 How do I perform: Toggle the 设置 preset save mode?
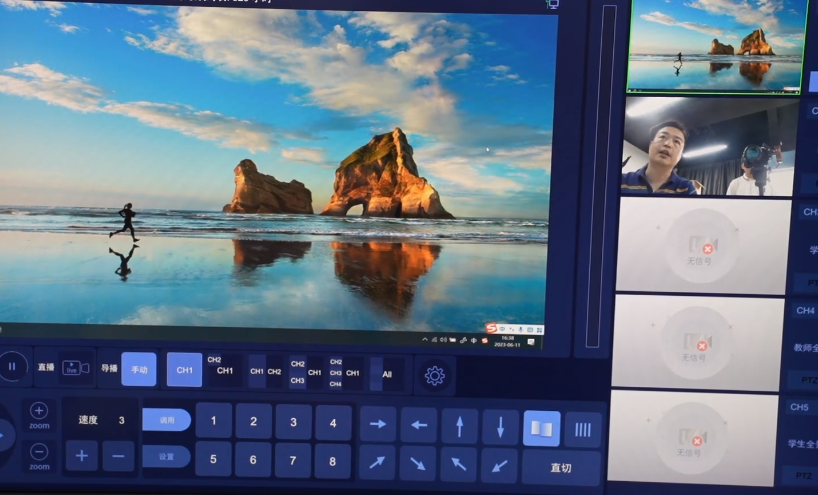(x=166, y=457)
